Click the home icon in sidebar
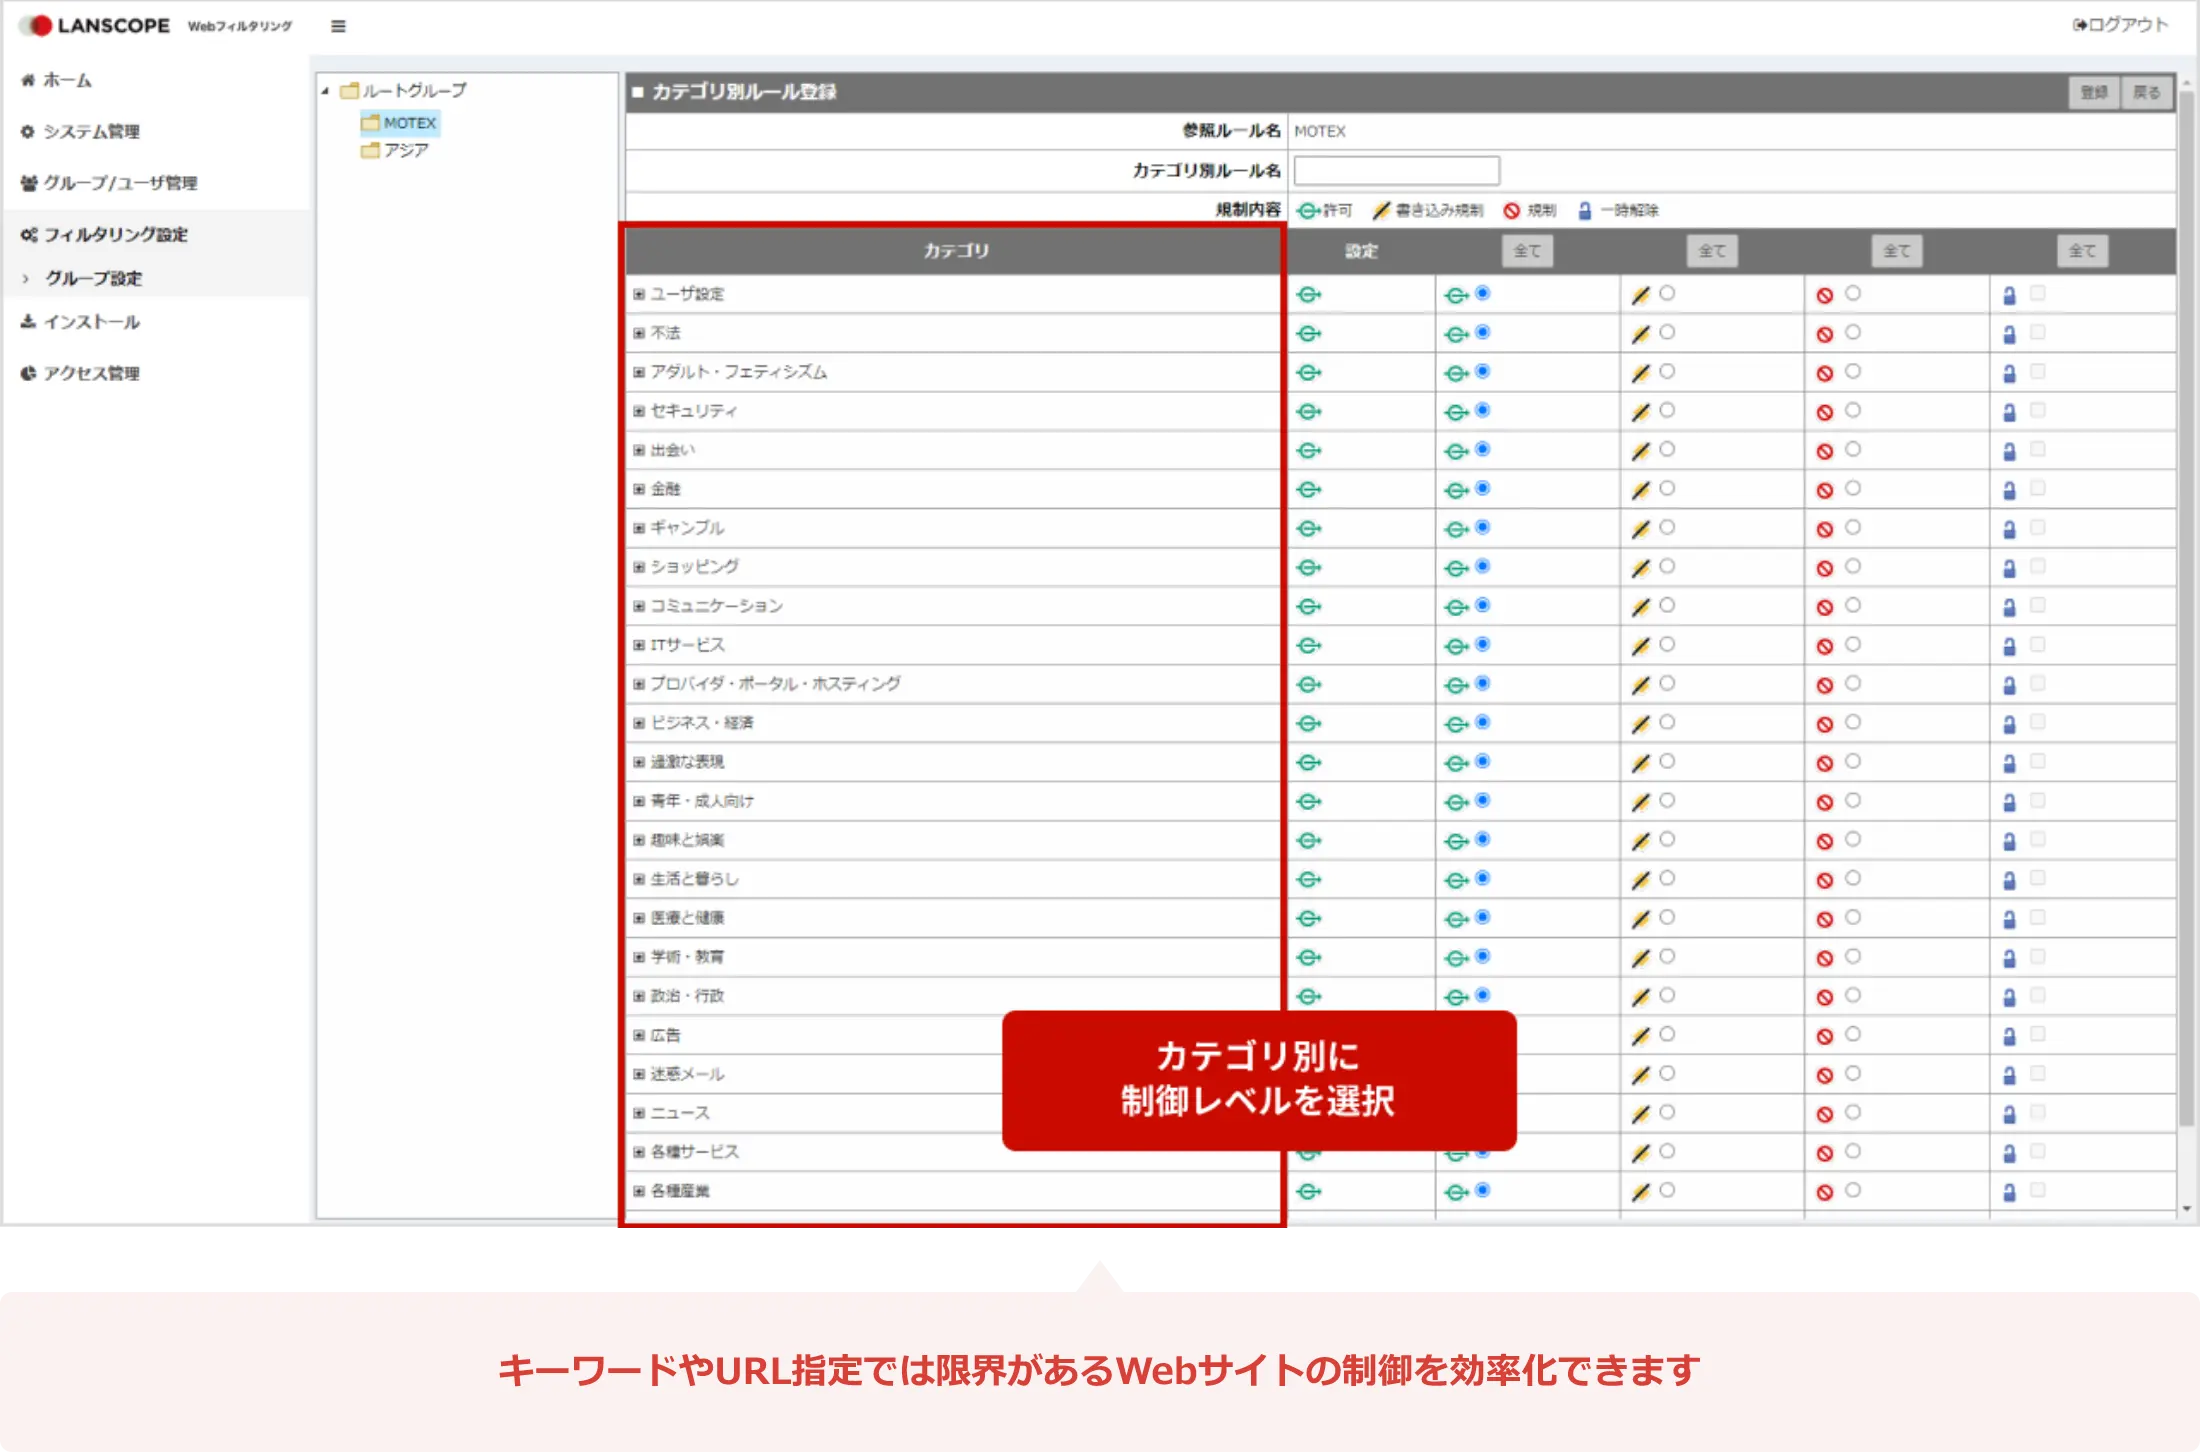2200x1452 pixels. pyautogui.click(x=28, y=80)
